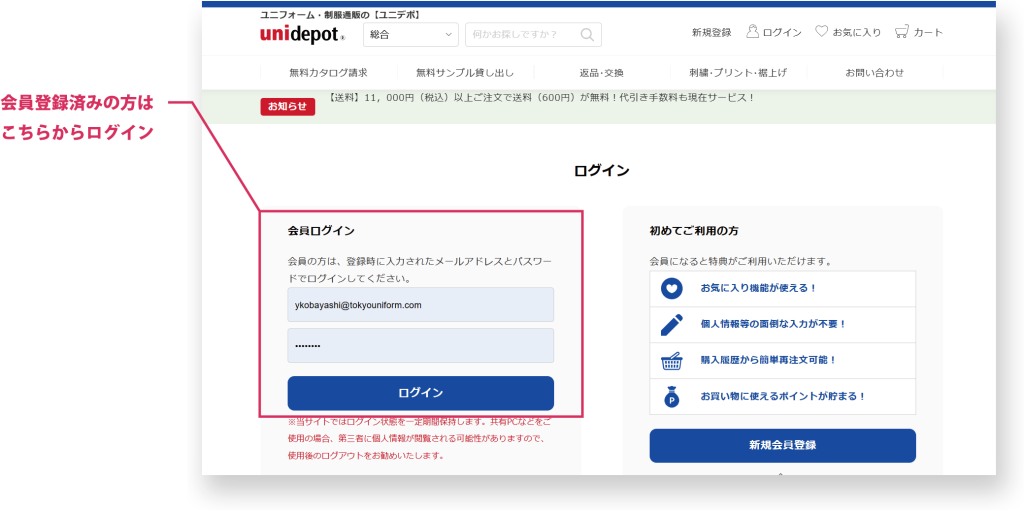This screenshot has height=510, width=1024.
Task: Focus the password input field
Action: (420, 345)
